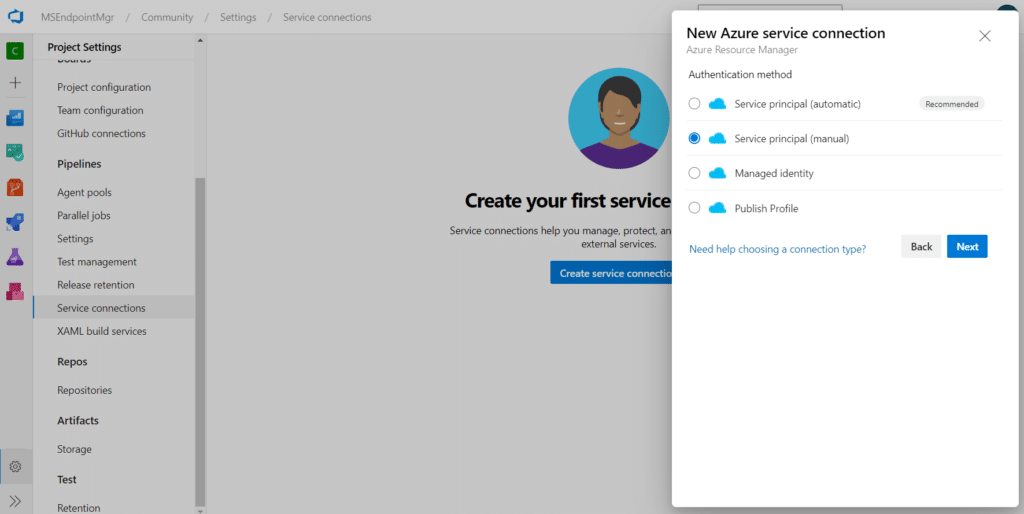Viewport: 1024px width, 514px height.
Task: Select Service connections in sidebar
Action: coord(114,308)
